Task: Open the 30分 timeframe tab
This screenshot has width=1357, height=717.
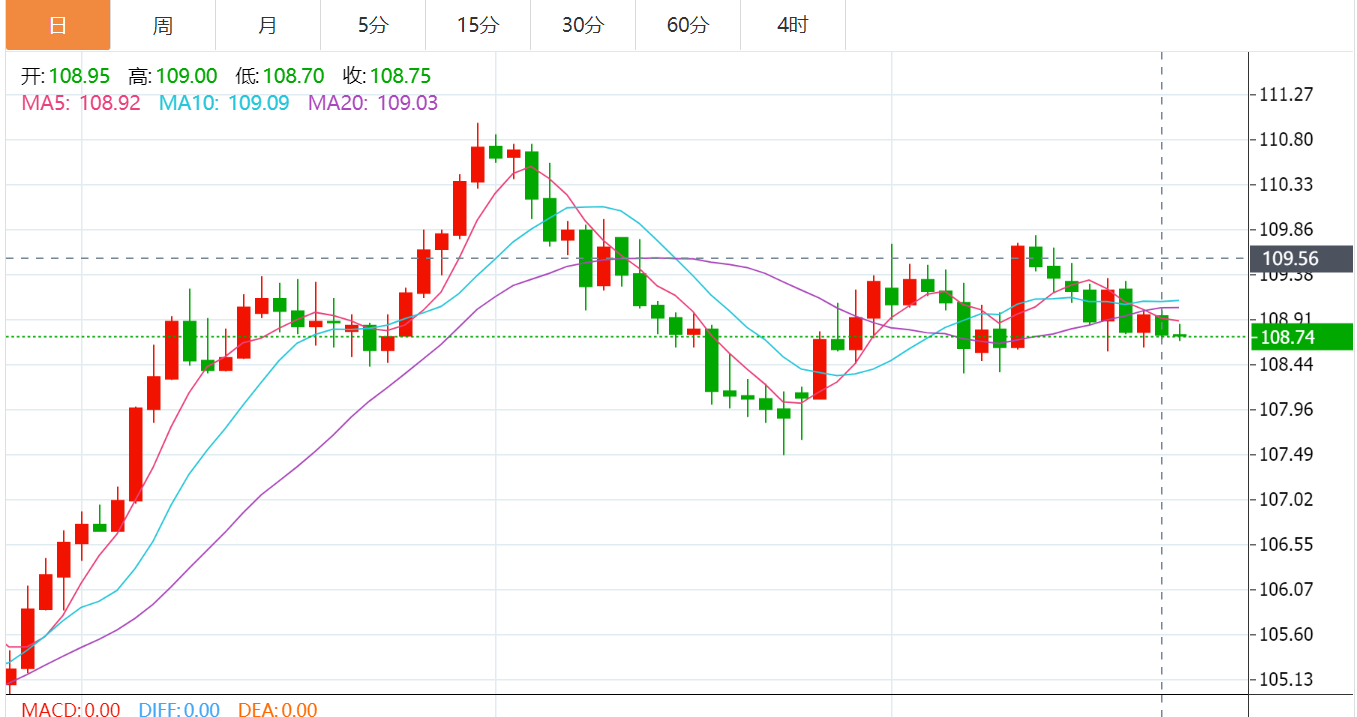Action: pyautogui.click(x=583, y=25)
